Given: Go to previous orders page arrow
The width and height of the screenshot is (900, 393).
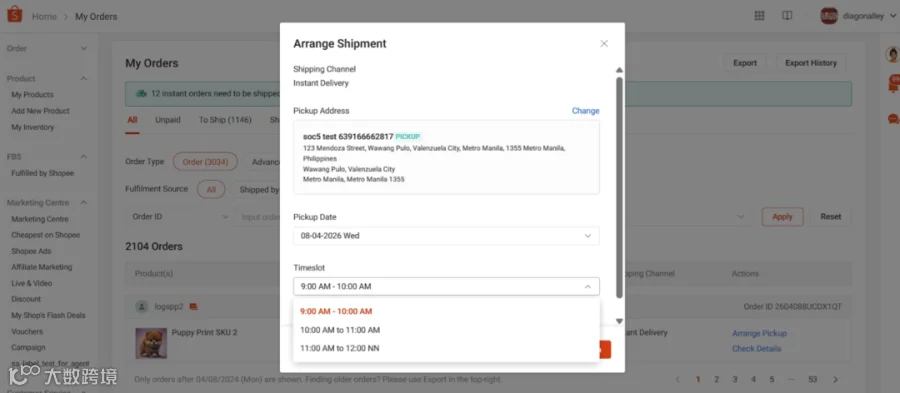Looking at the screenshot, I should click(678, 379).
